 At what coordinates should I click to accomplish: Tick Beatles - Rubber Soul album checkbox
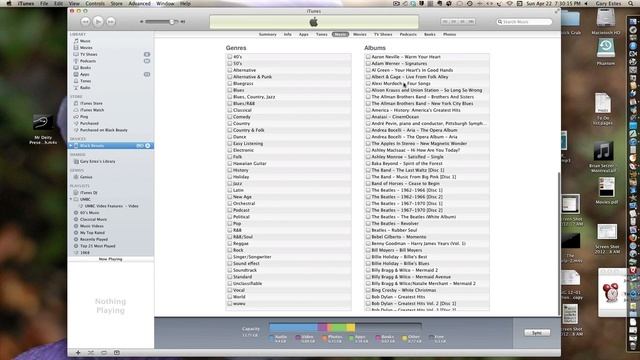pos(368,230)
